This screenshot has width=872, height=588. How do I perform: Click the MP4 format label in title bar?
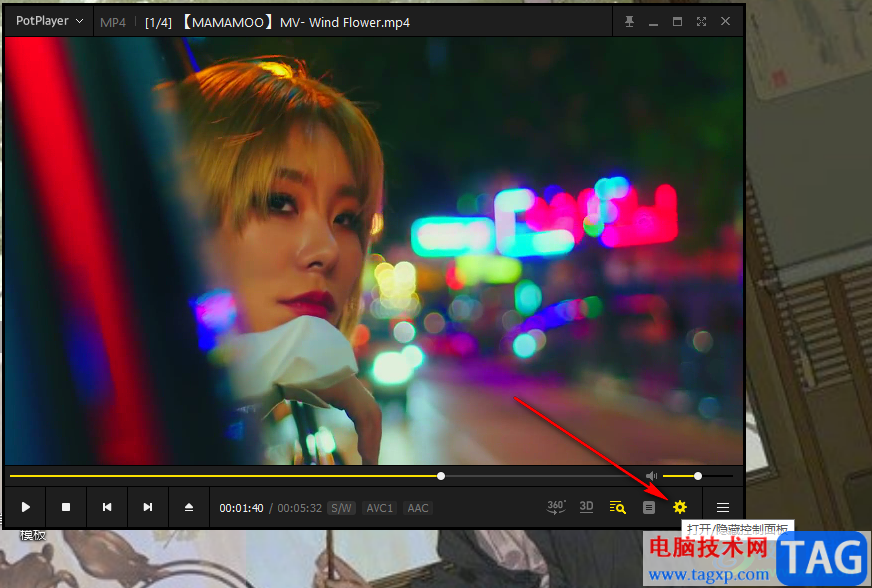[x=113, y=23]
